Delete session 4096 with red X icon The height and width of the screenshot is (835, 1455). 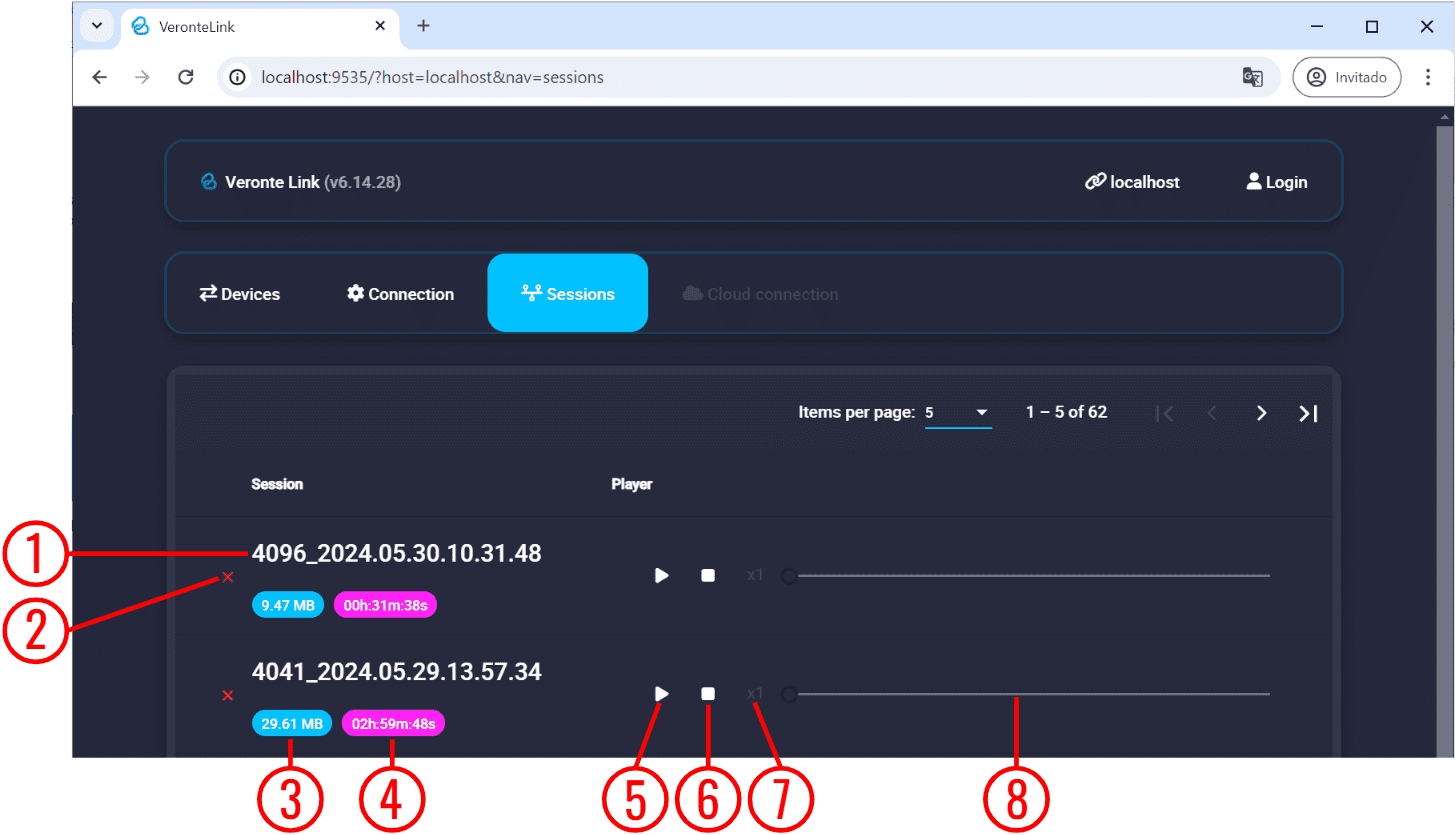point(228,577)
